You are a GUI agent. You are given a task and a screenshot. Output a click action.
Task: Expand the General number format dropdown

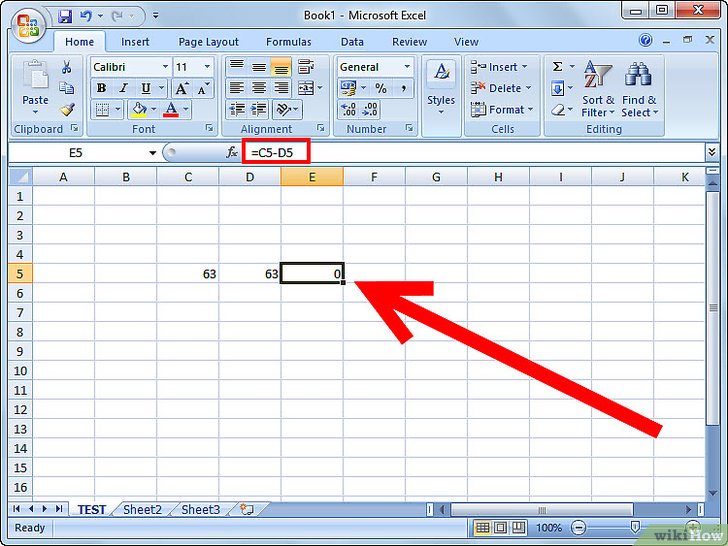(x=407, y=67)
